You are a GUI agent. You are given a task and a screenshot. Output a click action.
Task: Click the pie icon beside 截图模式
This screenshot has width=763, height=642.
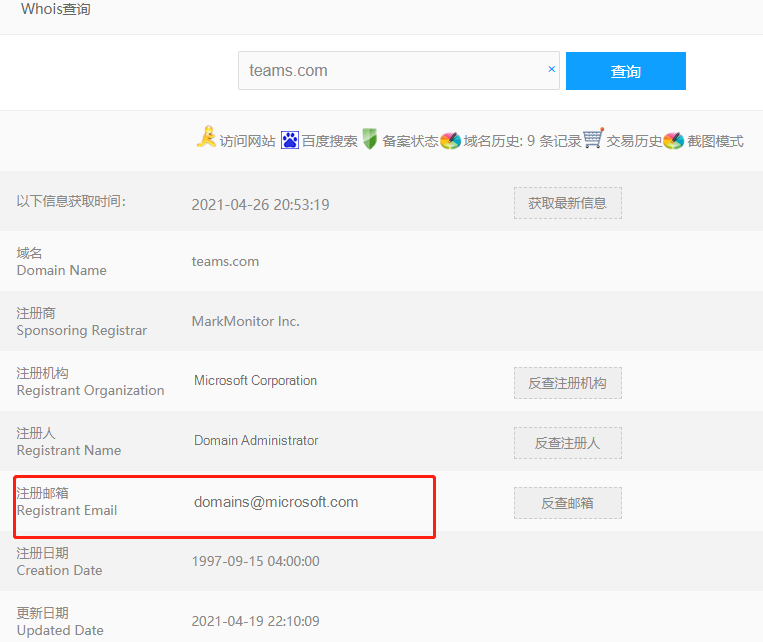(673, 141)
